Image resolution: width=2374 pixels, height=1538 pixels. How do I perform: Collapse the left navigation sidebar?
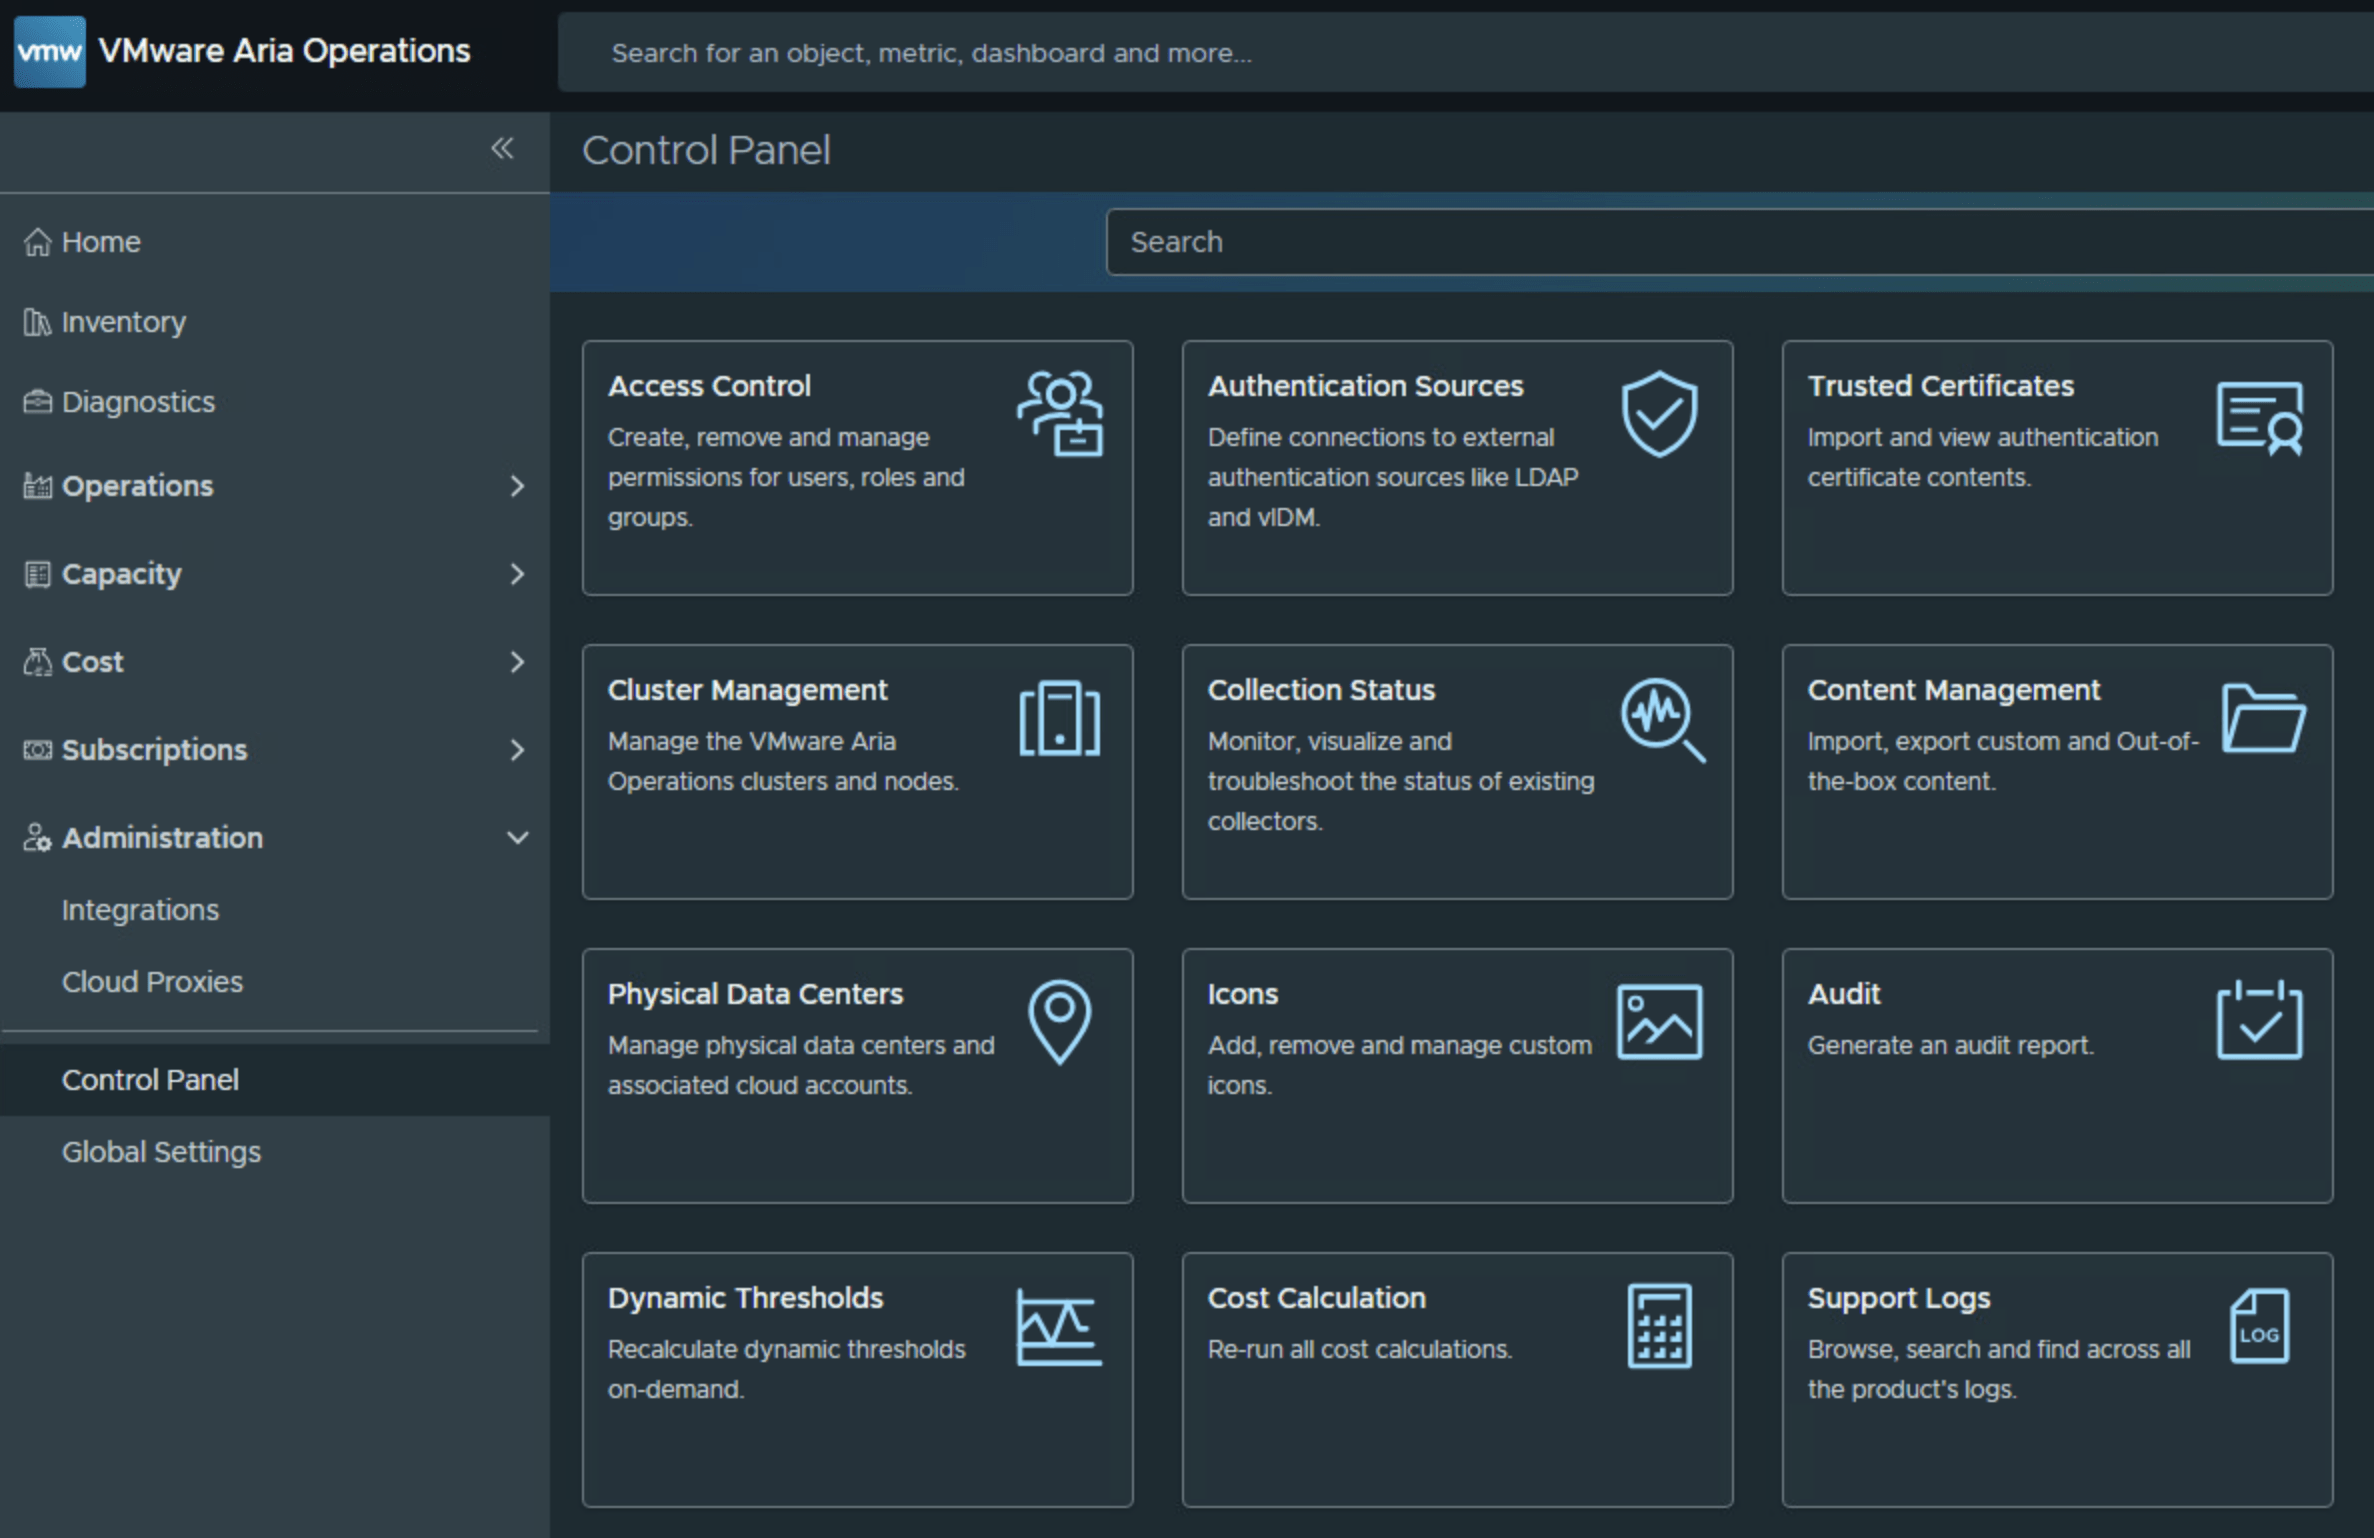[502, 149]
